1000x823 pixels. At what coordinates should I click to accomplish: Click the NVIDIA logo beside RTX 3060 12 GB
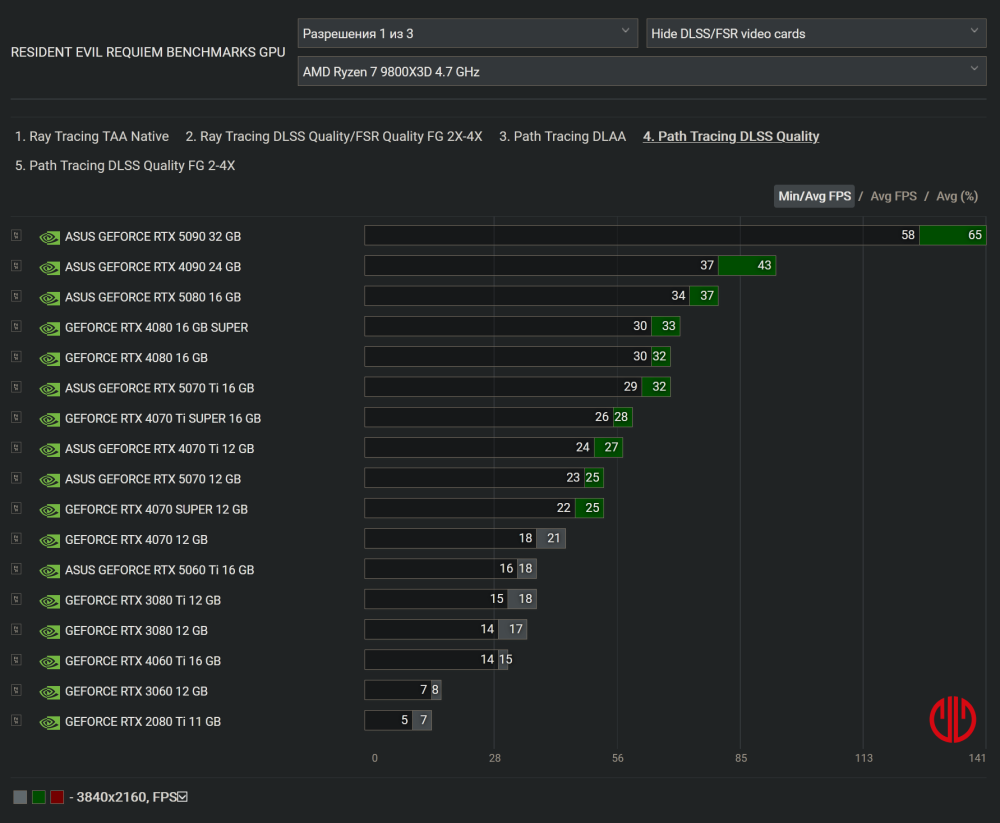49,691
